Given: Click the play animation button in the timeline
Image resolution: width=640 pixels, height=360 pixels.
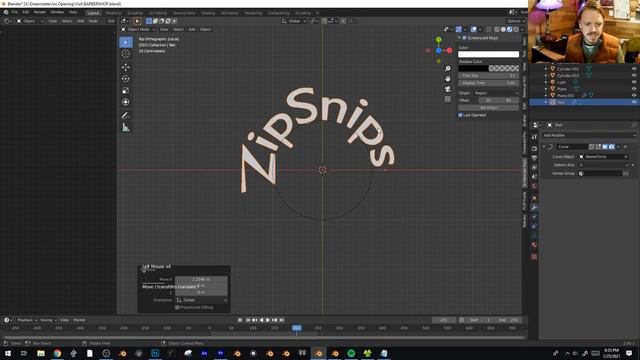Looking at the screenshot, I should click(268, 320).
